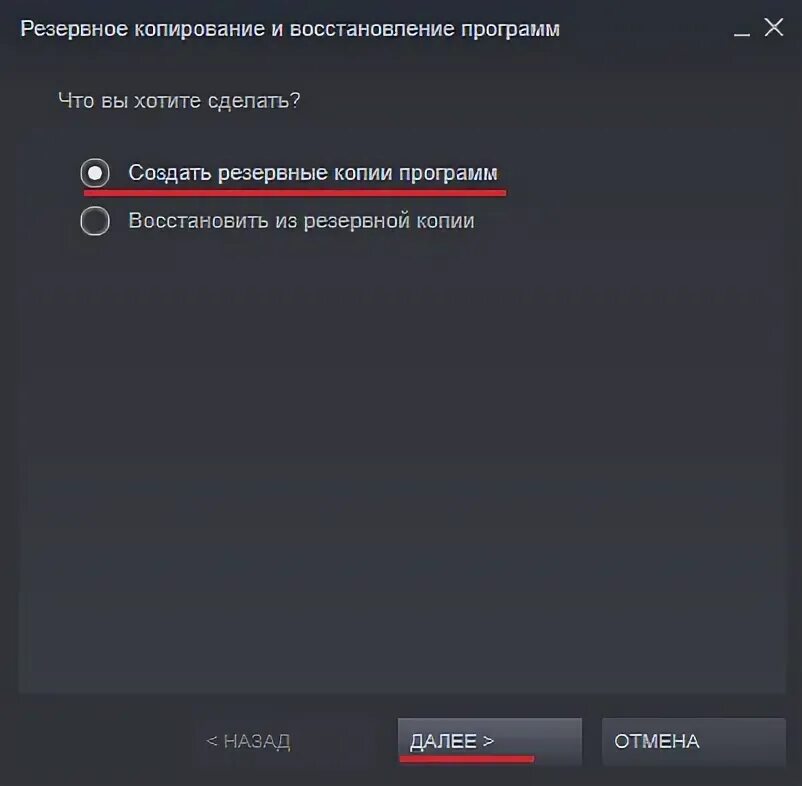Click the 'Восстановить из резервной копии' label text
The height and width of the screenshot is (786, 802).
coord(301,221)
